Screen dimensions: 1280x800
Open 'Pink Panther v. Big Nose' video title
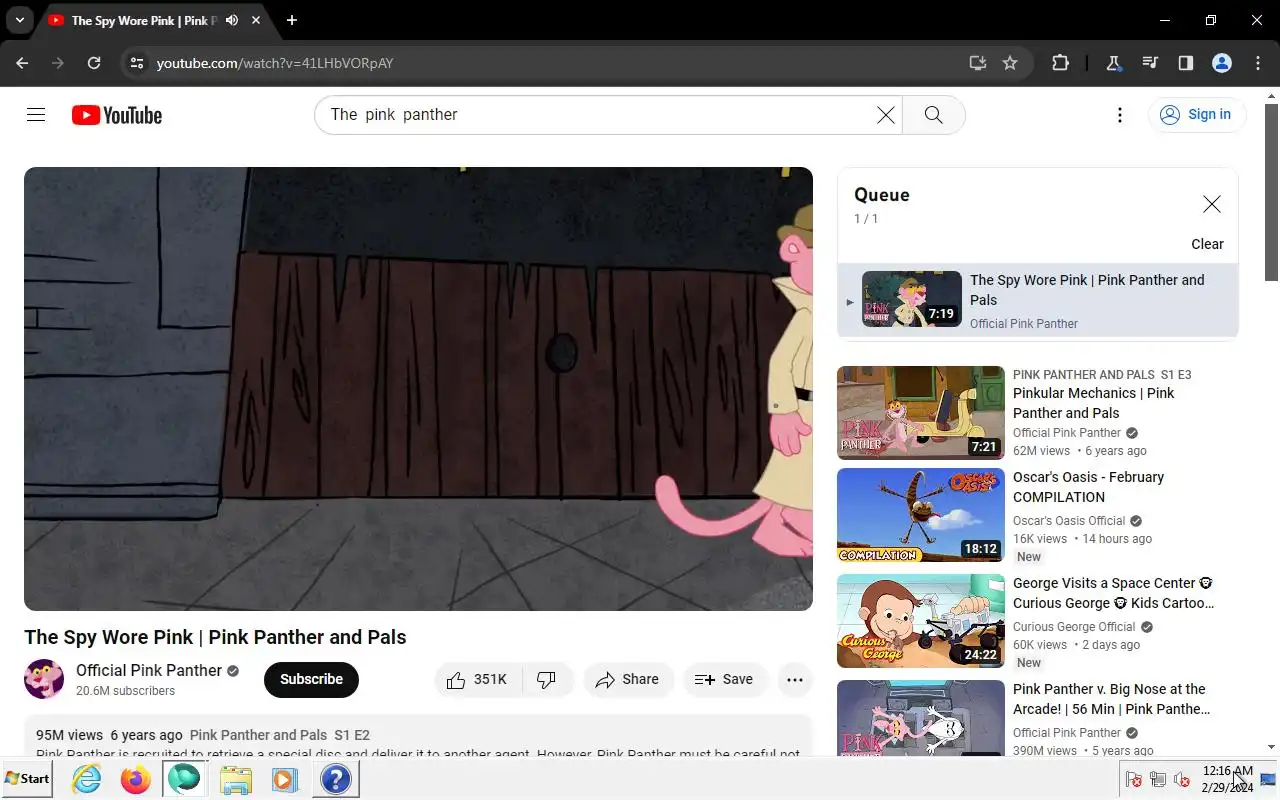coord(1112,699)
